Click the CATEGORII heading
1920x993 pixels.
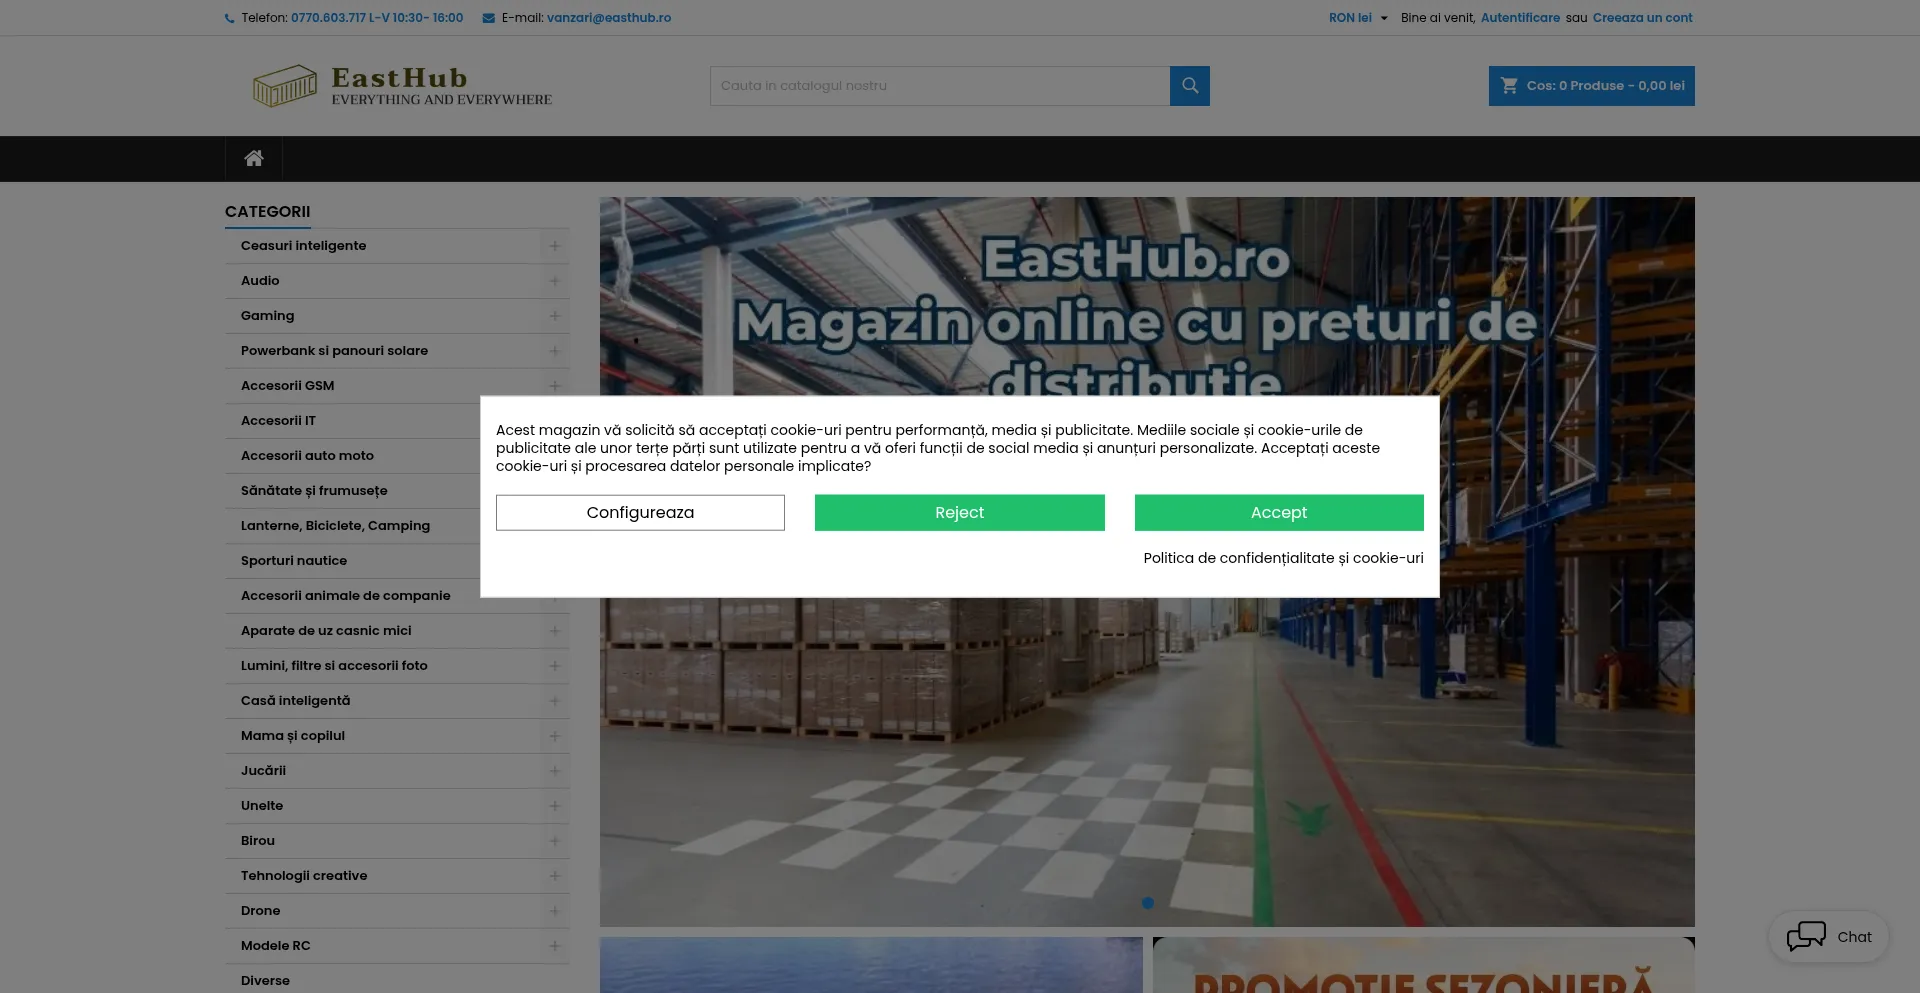click(x=267, y=212)
